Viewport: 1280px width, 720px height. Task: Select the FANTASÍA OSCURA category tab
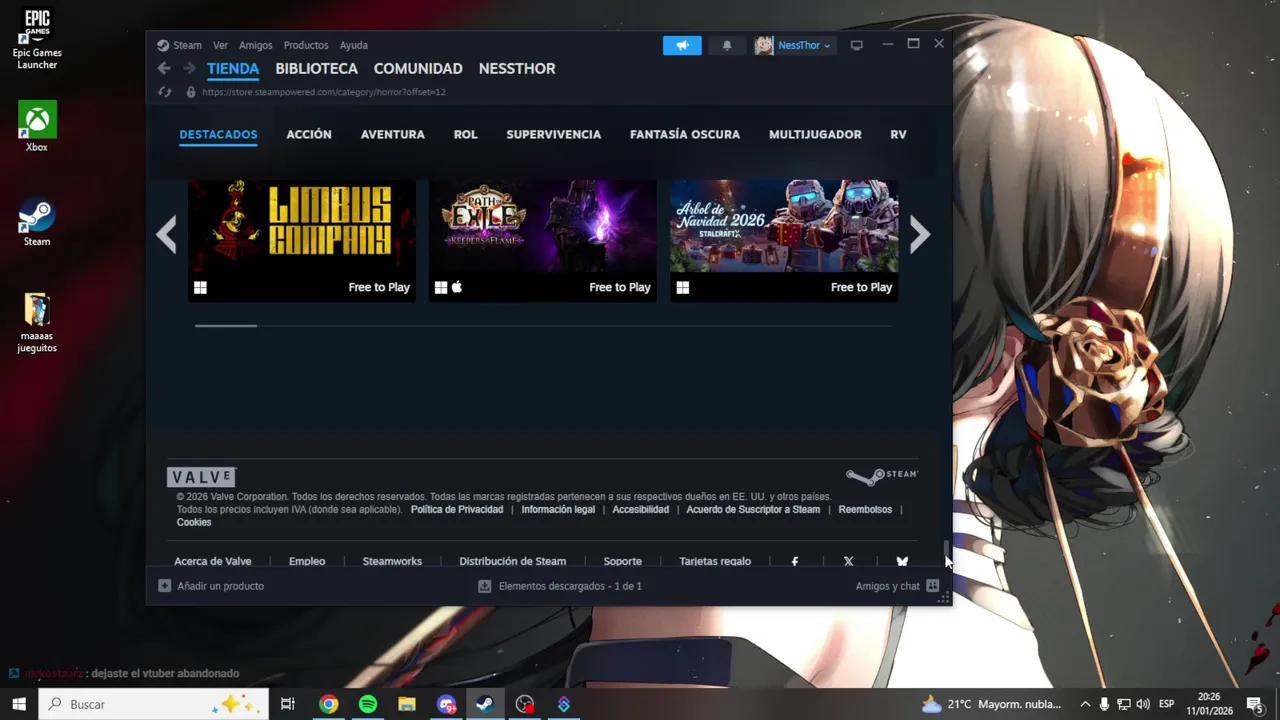click(x=685, y=134)
